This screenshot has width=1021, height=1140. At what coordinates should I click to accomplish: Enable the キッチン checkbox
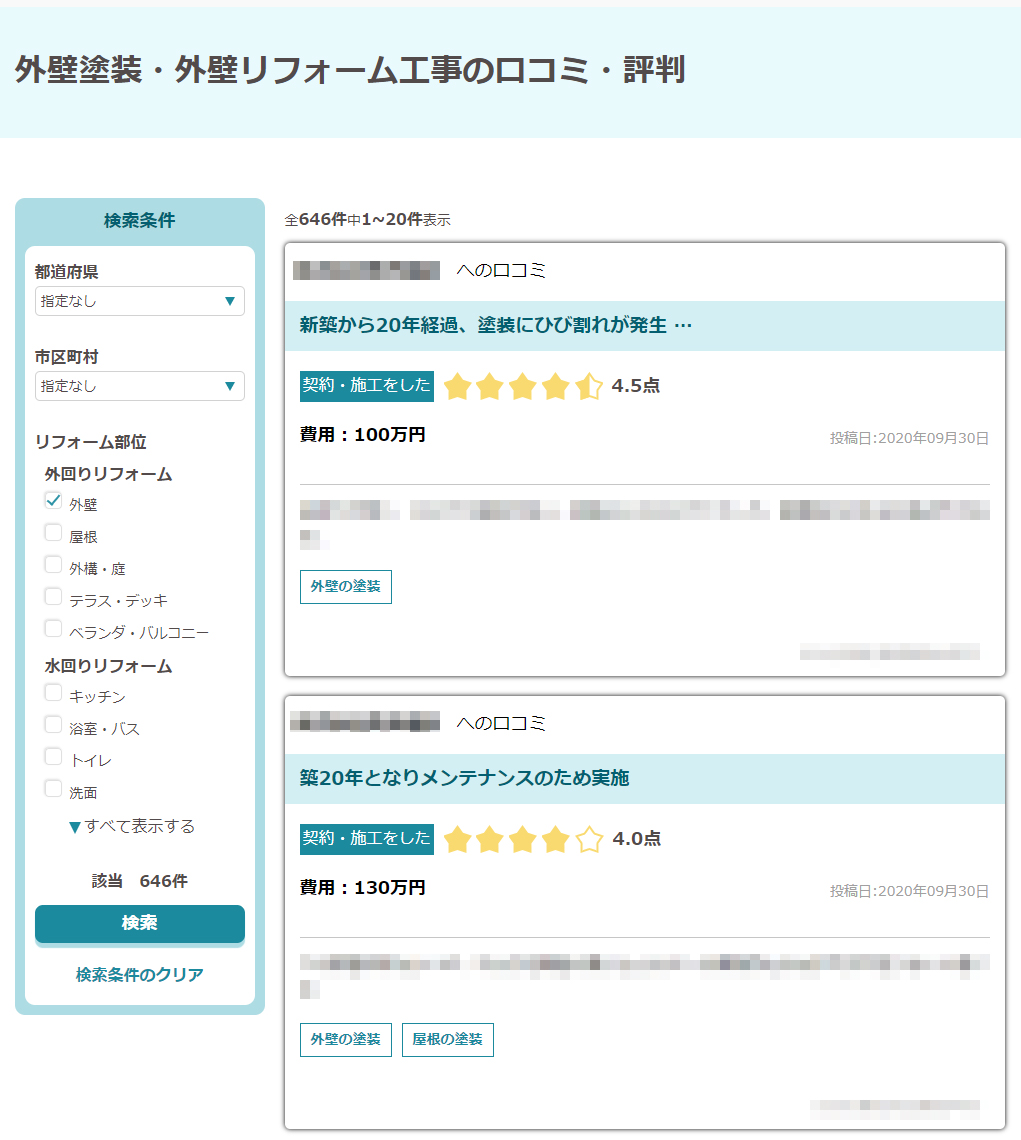point(54,693)
